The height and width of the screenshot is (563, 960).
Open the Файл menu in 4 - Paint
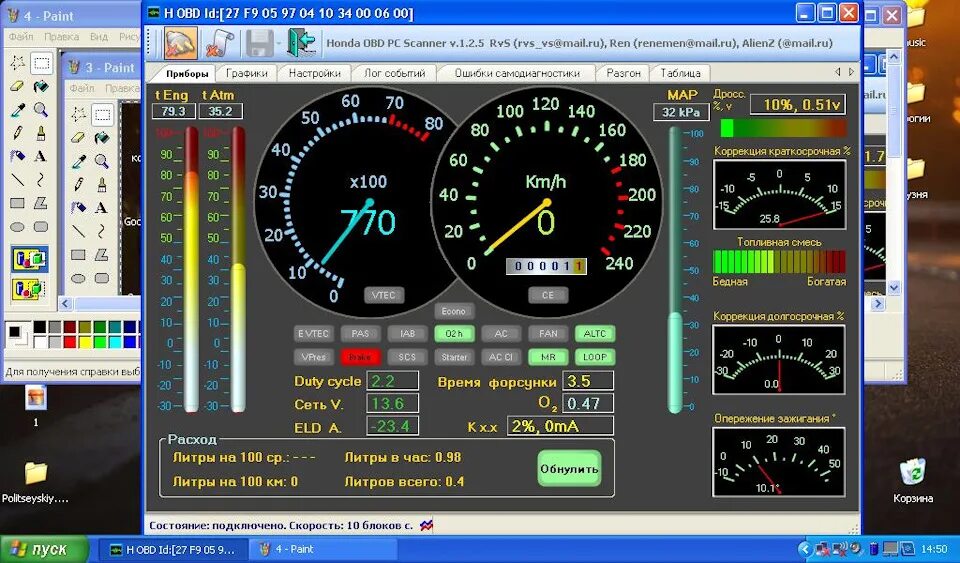(21, 37)
